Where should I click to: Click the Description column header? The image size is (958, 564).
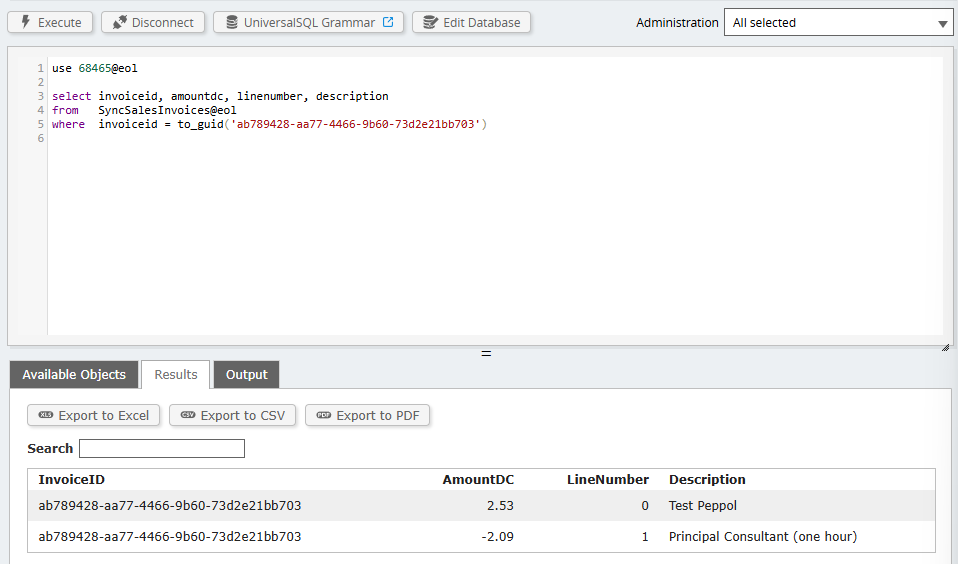(707, 479)
